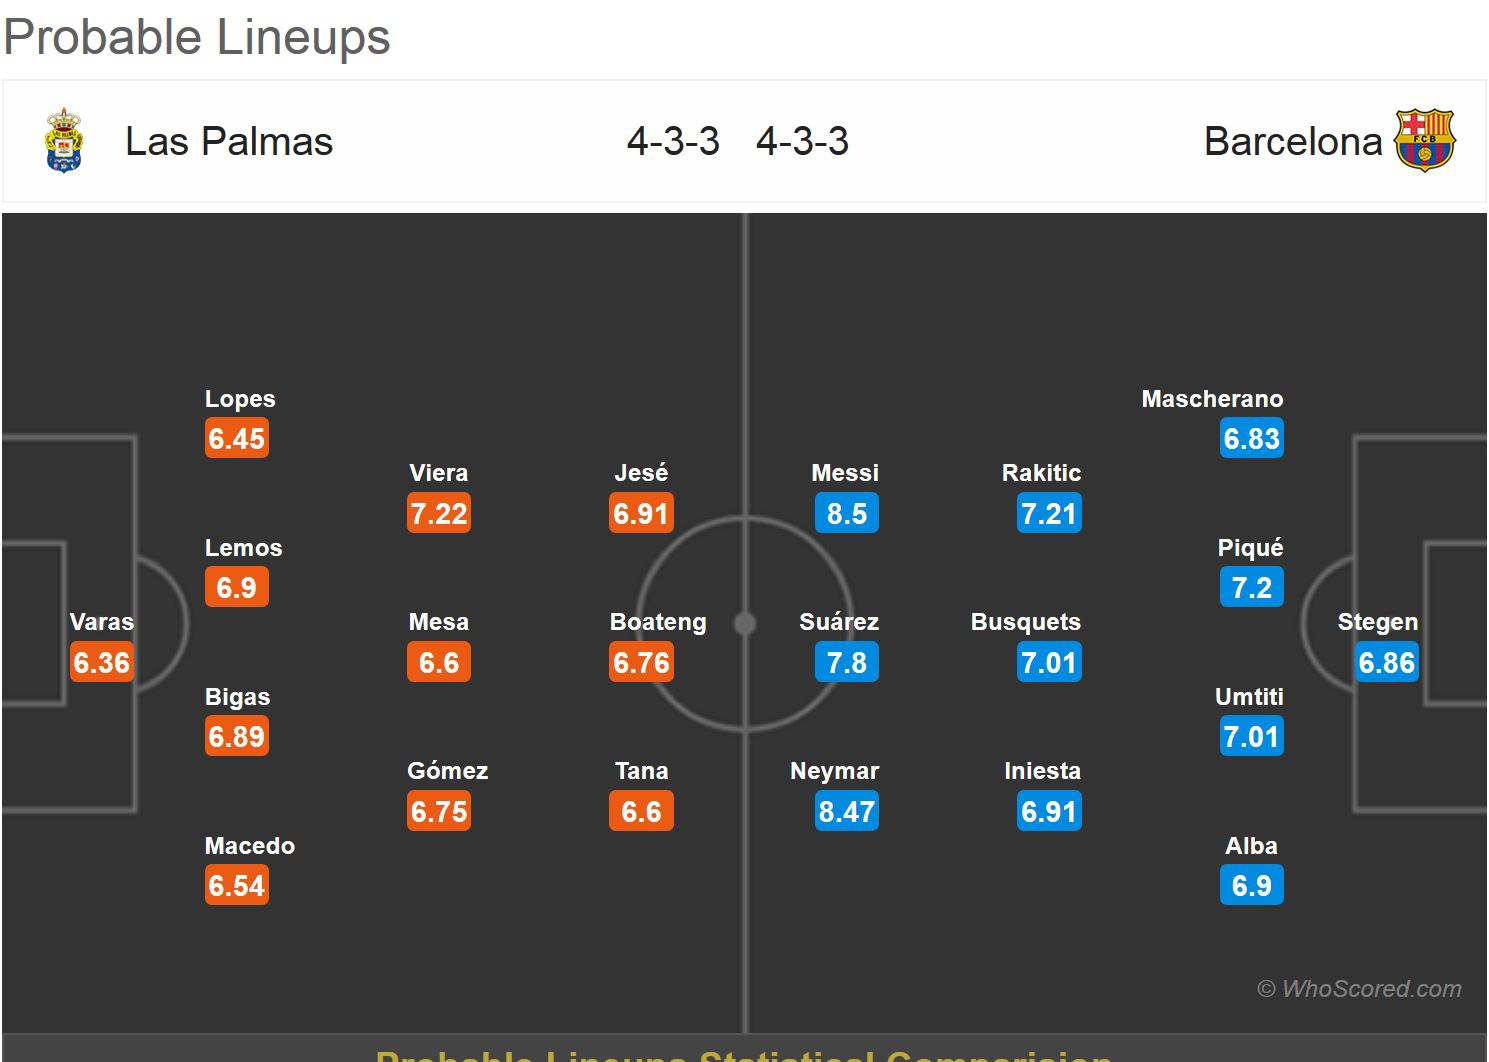
Task: Select Jesé's 6.91 rating badge
Action: pos(641,513)
